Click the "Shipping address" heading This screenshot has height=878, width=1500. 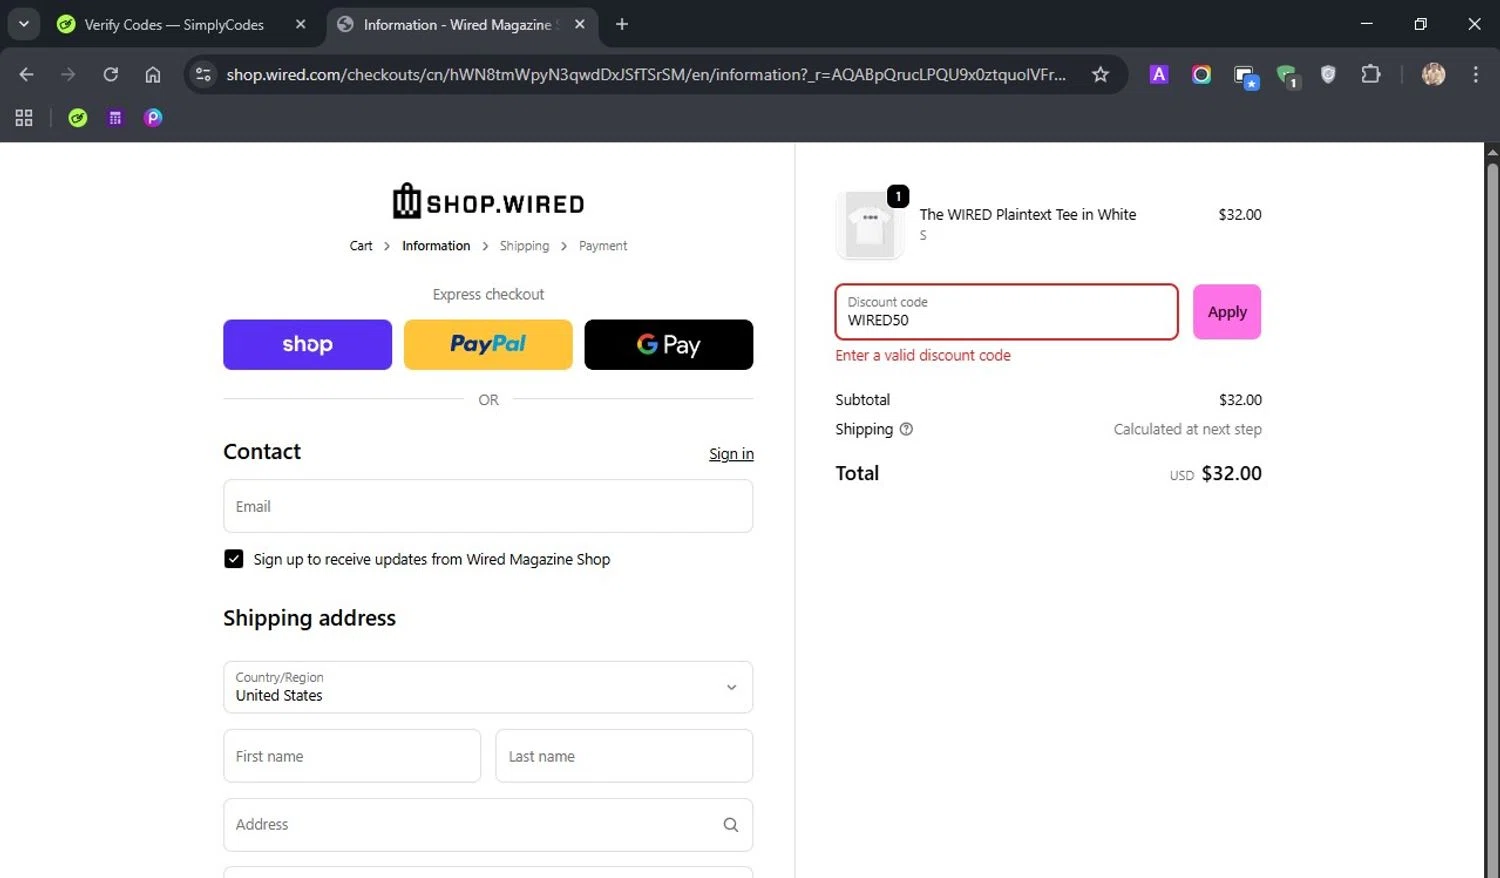coord(309,618)
